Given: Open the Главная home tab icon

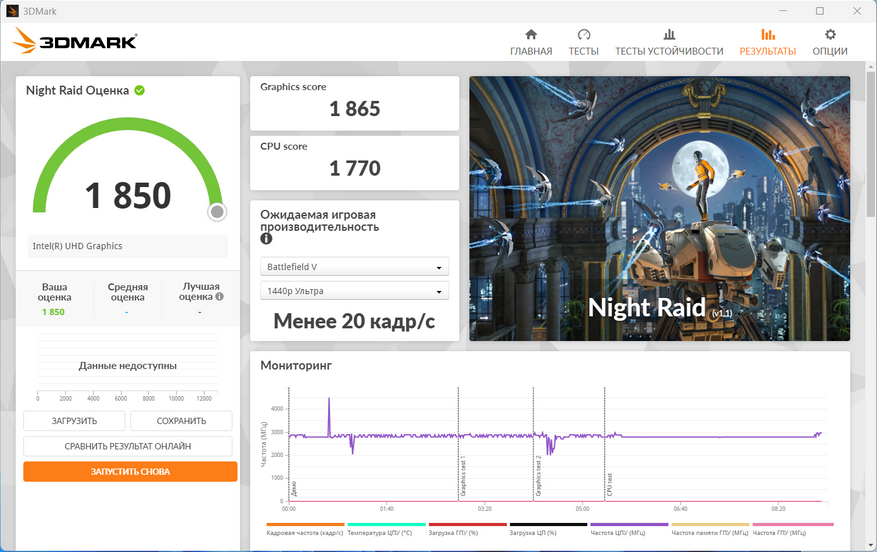Looking at the screenshot, I should click(x=530, y=34).
